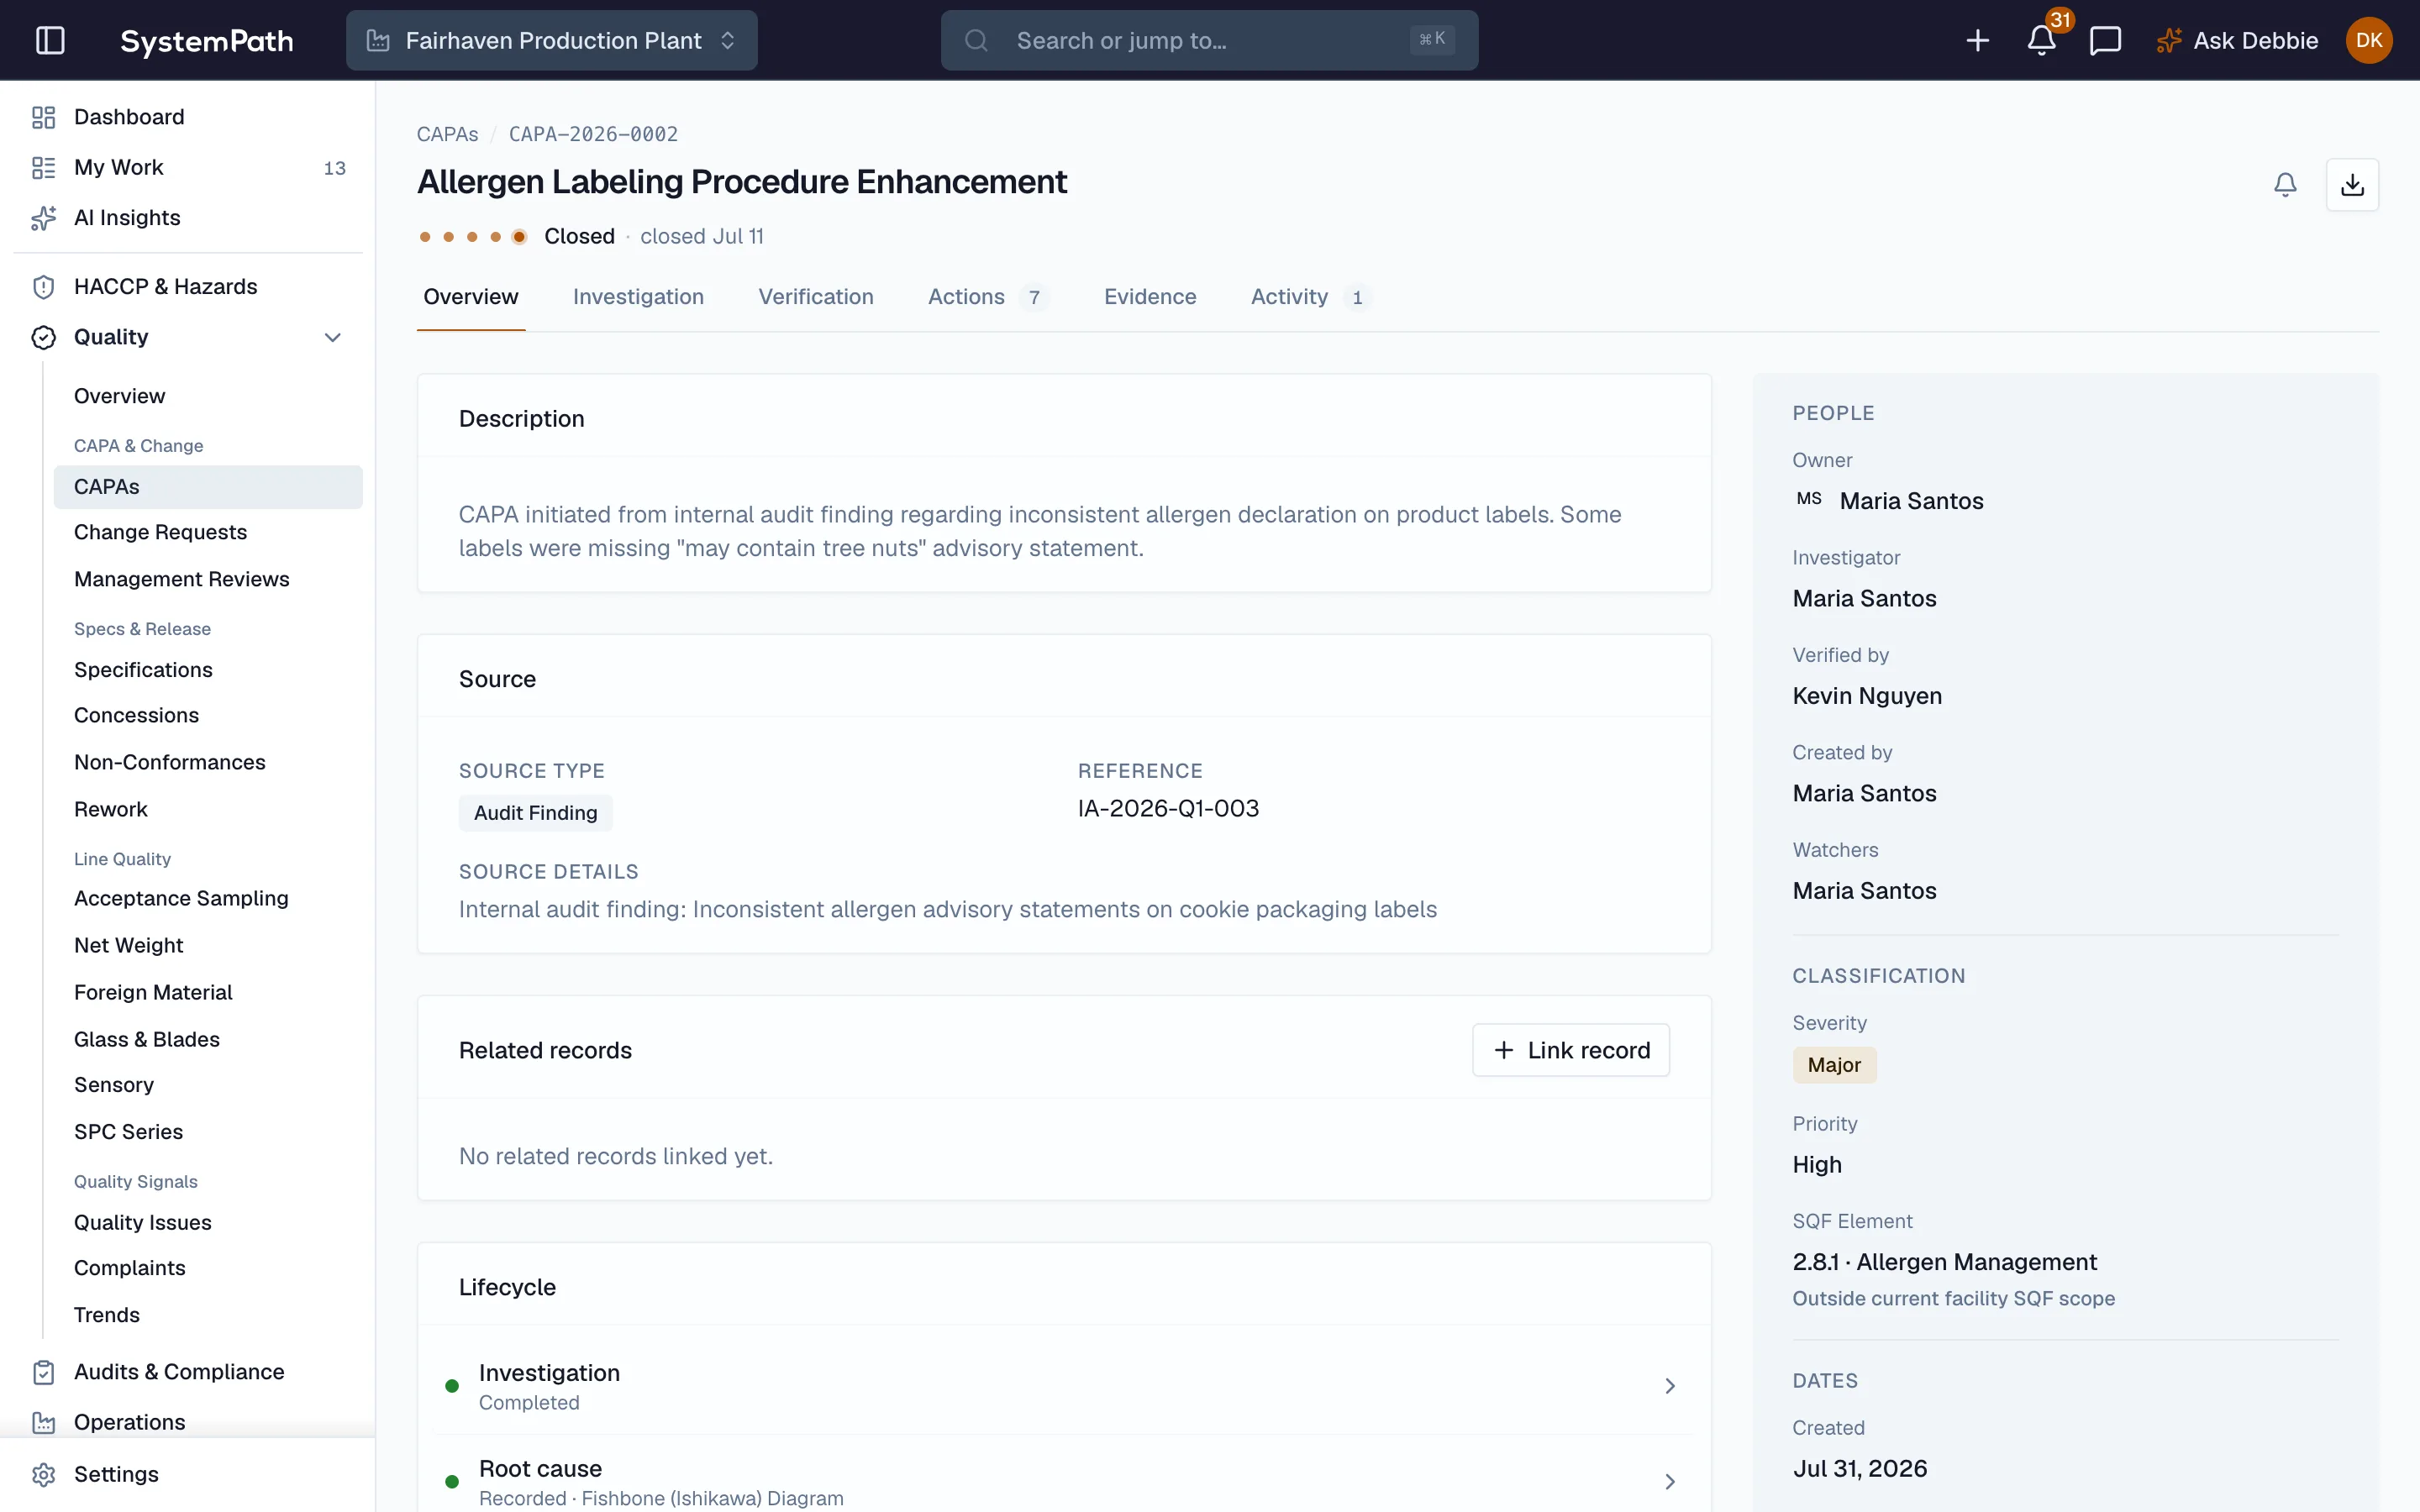Click 2.8.1 Allergen Management SQF element

tap(1944, 1262)
